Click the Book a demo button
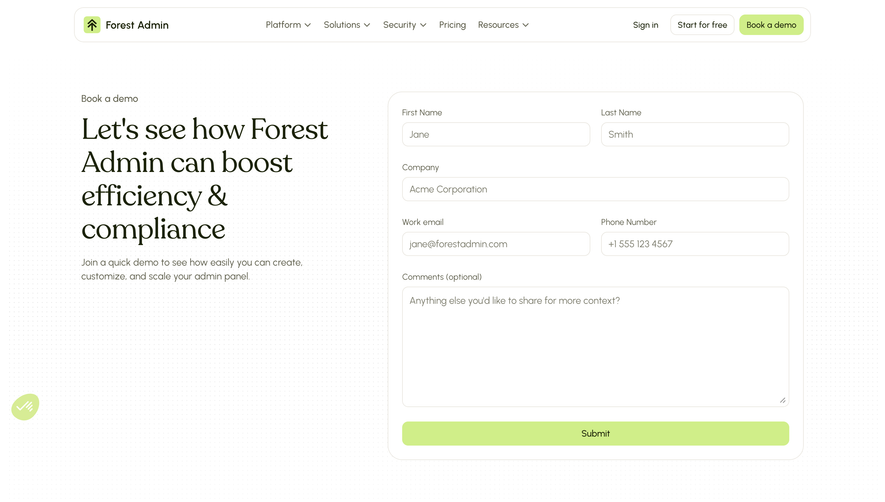The width and height of the screenshot is (885, 502). (771, 25)
